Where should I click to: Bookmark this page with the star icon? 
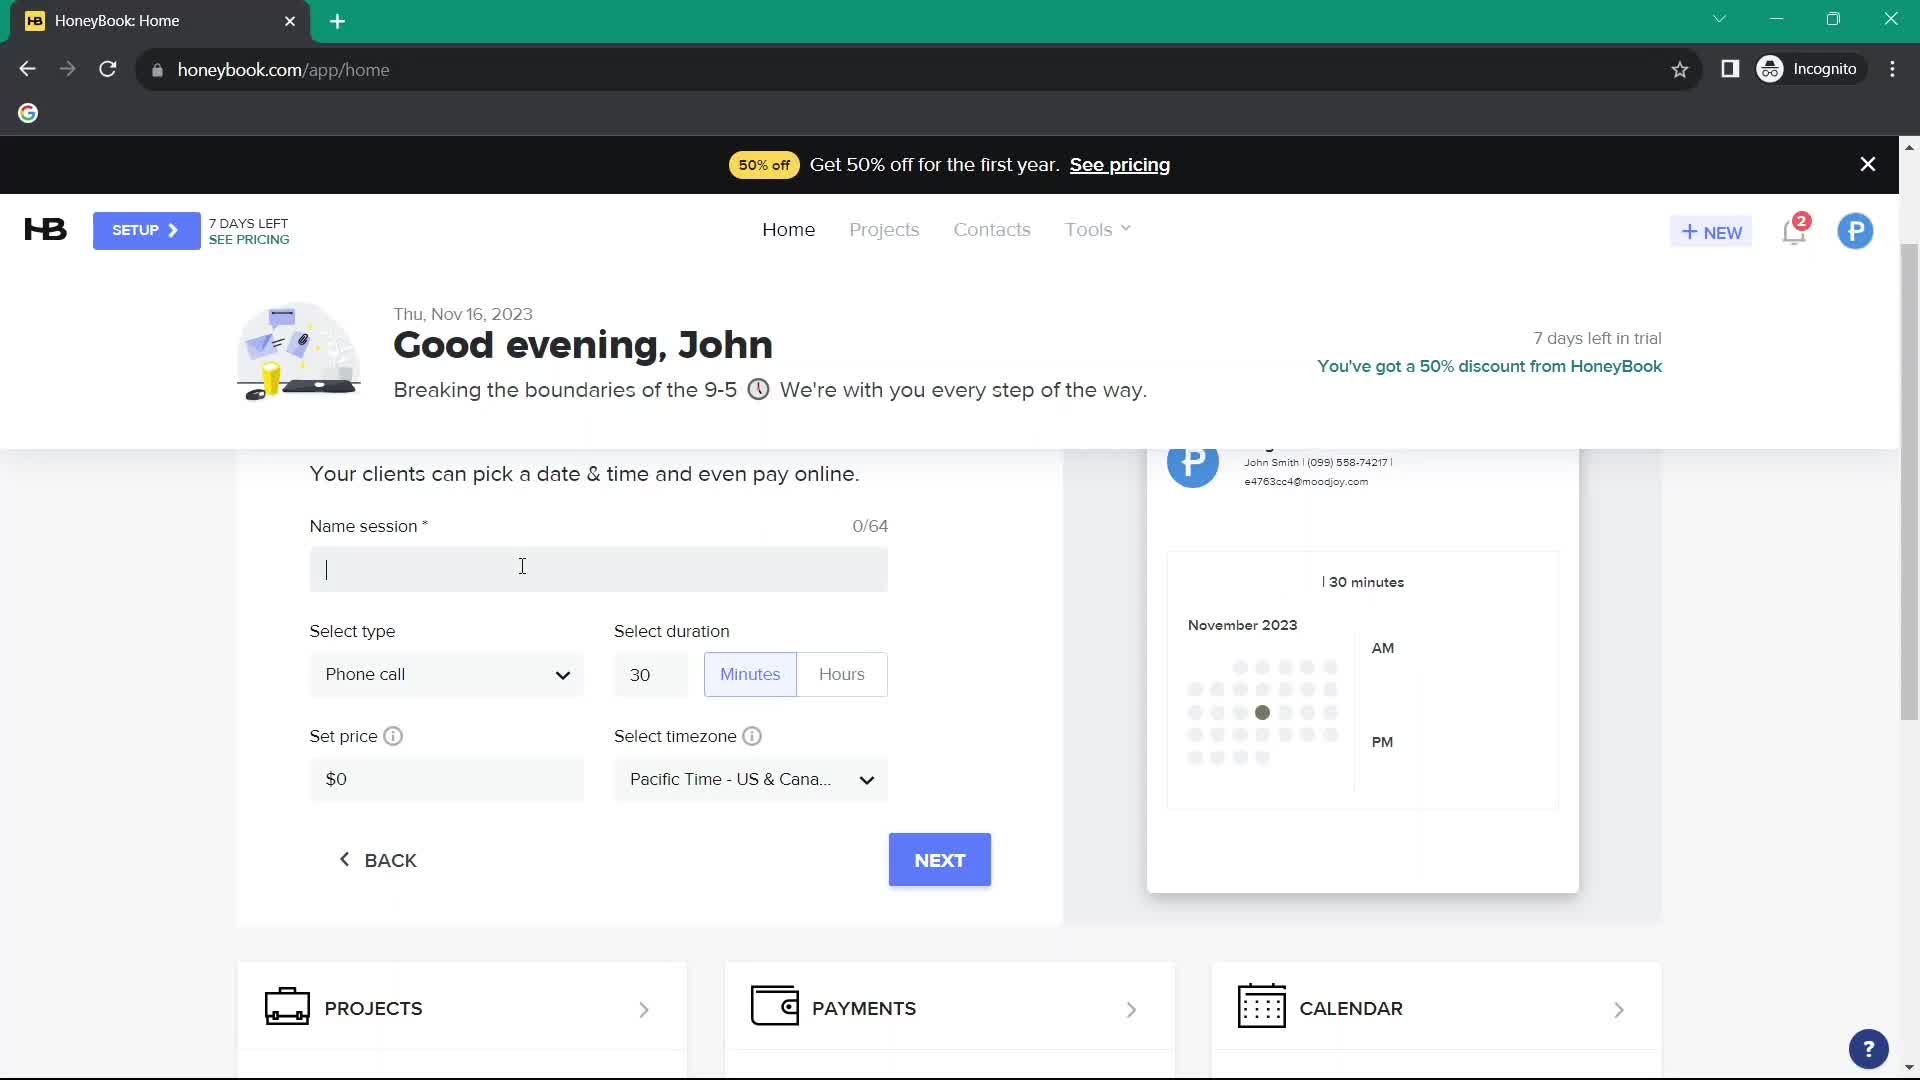pos(1680,70)
